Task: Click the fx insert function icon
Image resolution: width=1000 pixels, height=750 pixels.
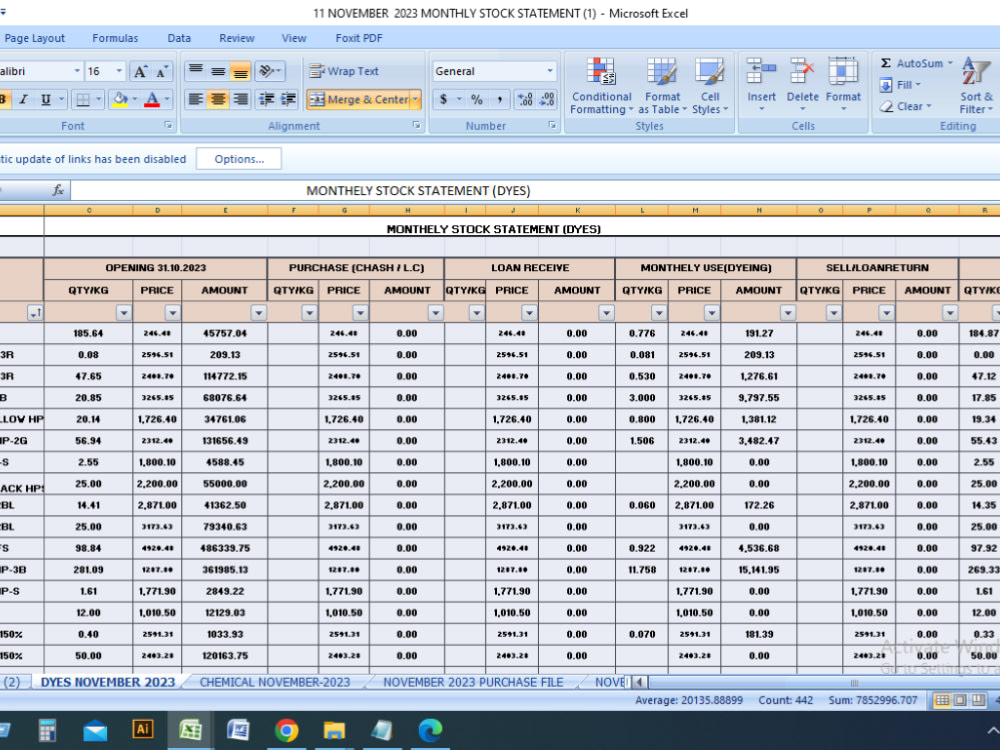Action: [x=58, y=190]
